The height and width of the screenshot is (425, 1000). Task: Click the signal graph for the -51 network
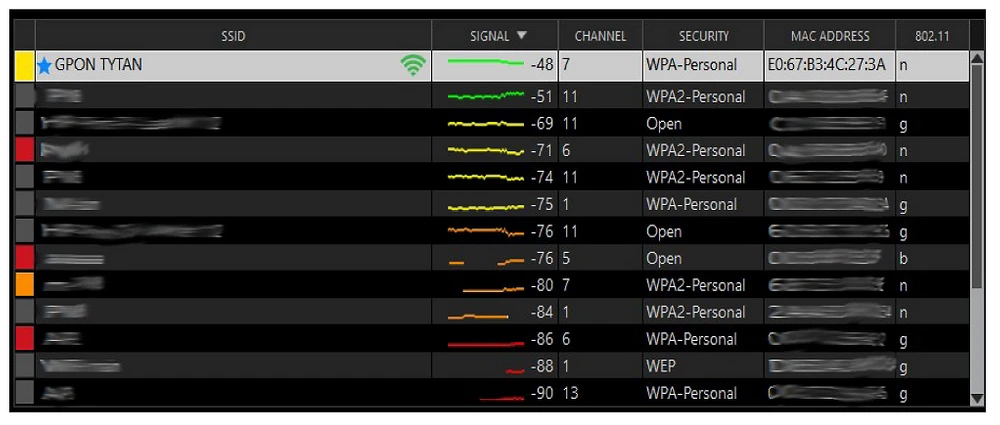point(485,96)
